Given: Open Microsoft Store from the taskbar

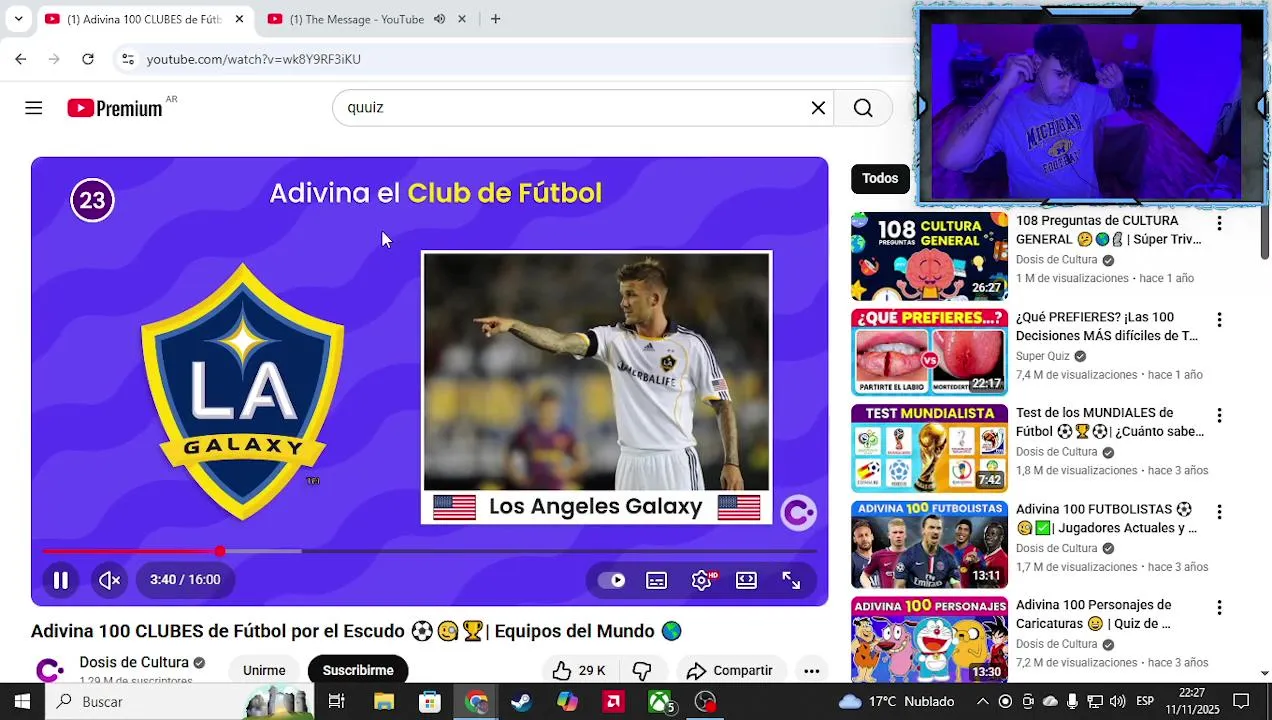Looking at the screenshot, I should [x=430, y=702].
